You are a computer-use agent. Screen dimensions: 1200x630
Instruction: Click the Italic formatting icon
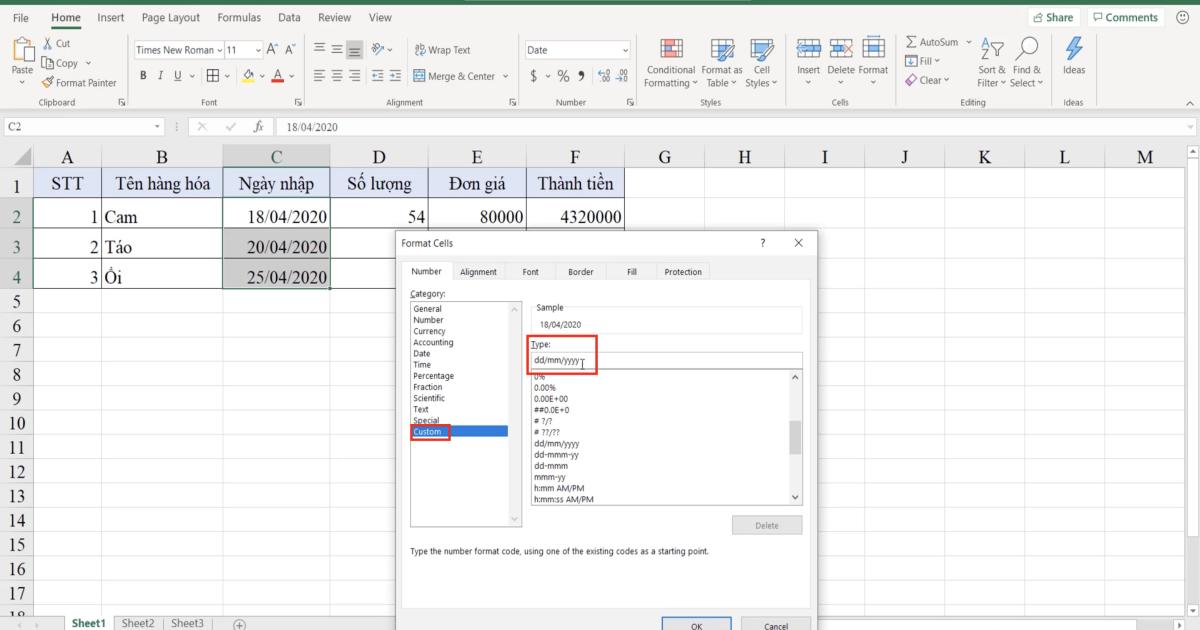pos(160,75)
